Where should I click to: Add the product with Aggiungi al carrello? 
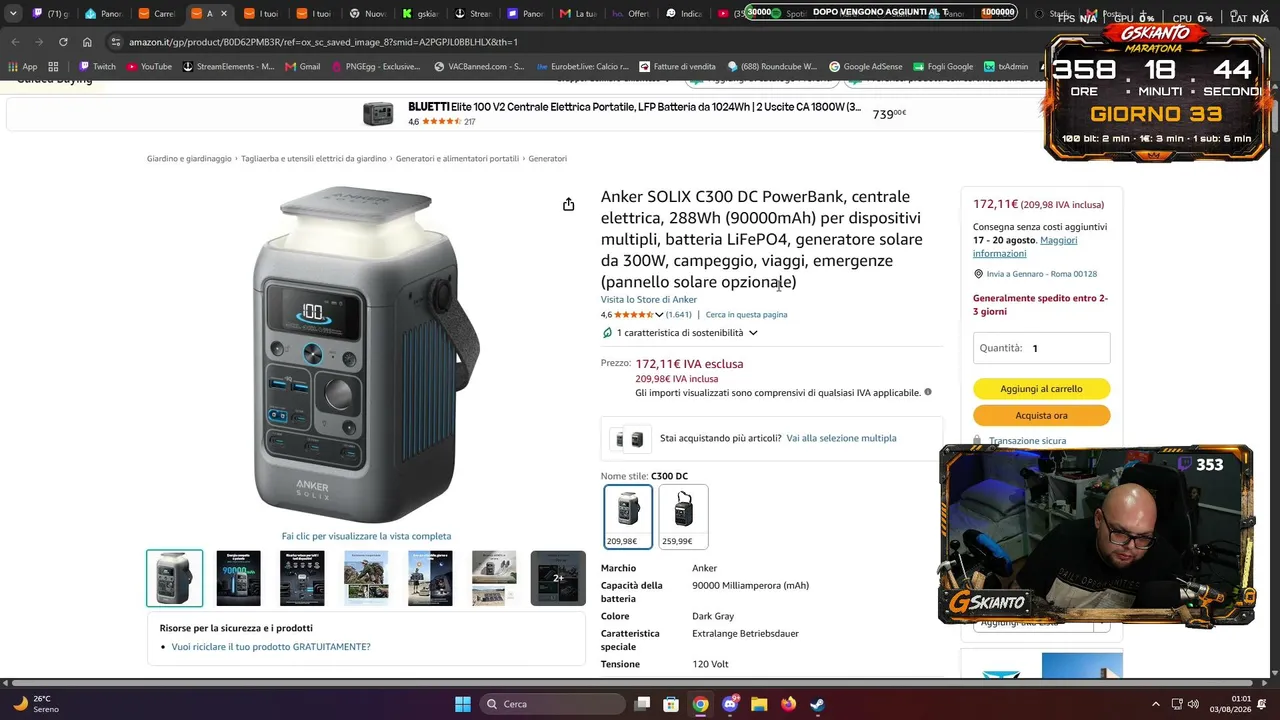(x=1041, y=389)
